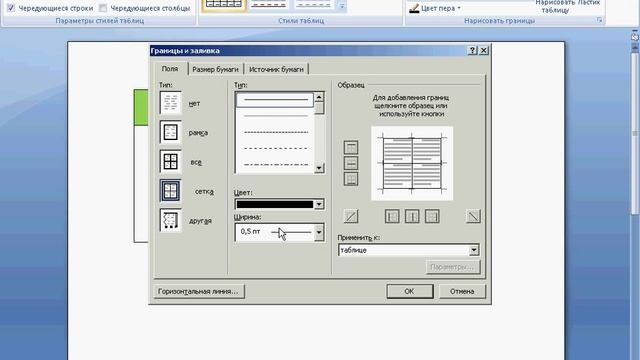Viewport: 640px width, 360px height.
Task: Expand the table styles gallery arrow
Action: (x=342, y=6)
